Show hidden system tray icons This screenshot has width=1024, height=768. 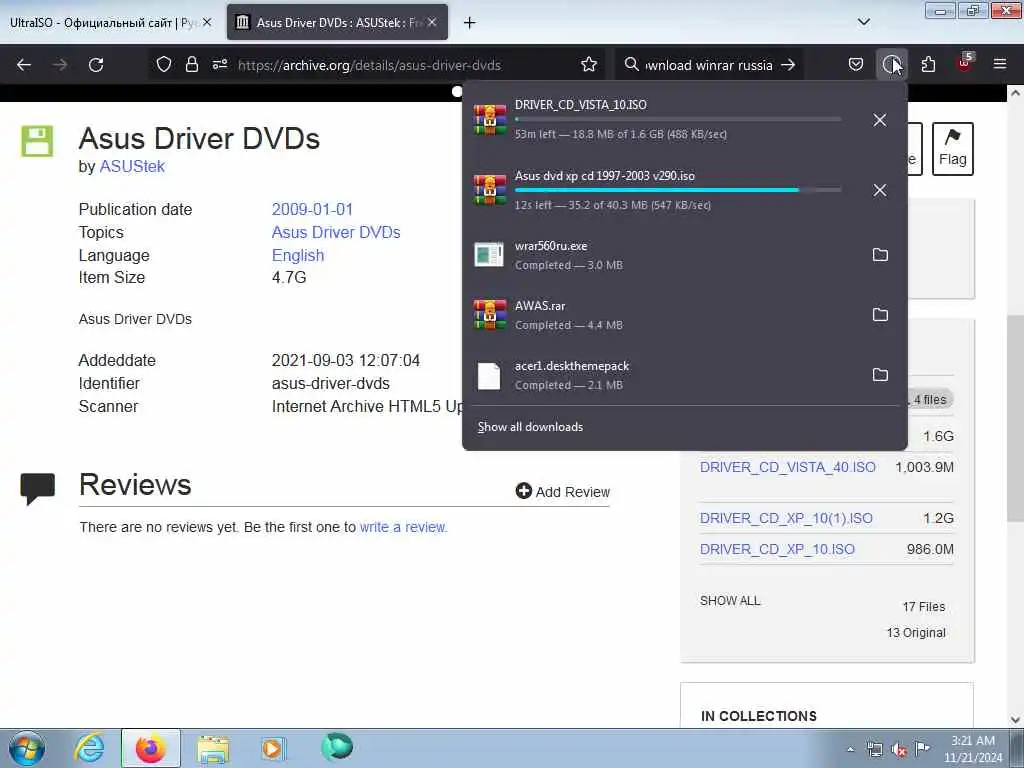click(x=850, y=749)
